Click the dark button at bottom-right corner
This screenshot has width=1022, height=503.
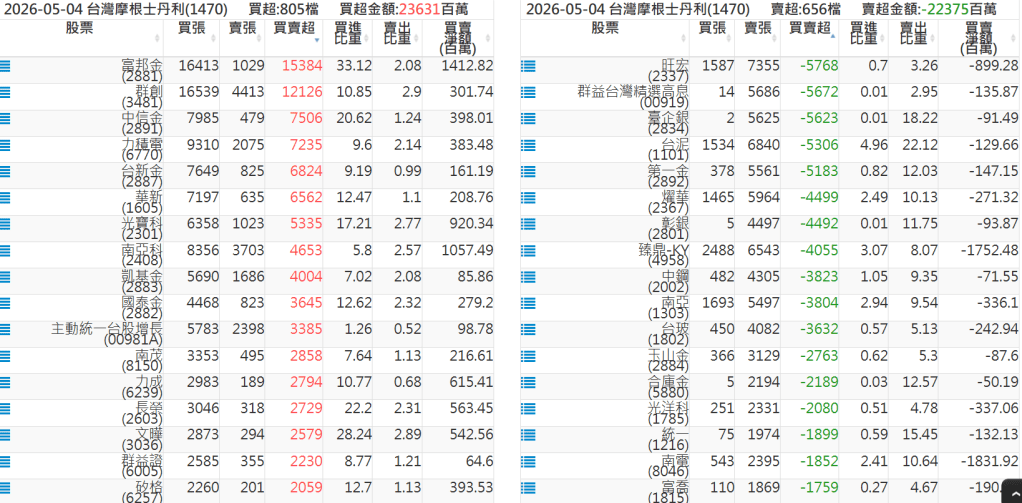(1012, 491)
